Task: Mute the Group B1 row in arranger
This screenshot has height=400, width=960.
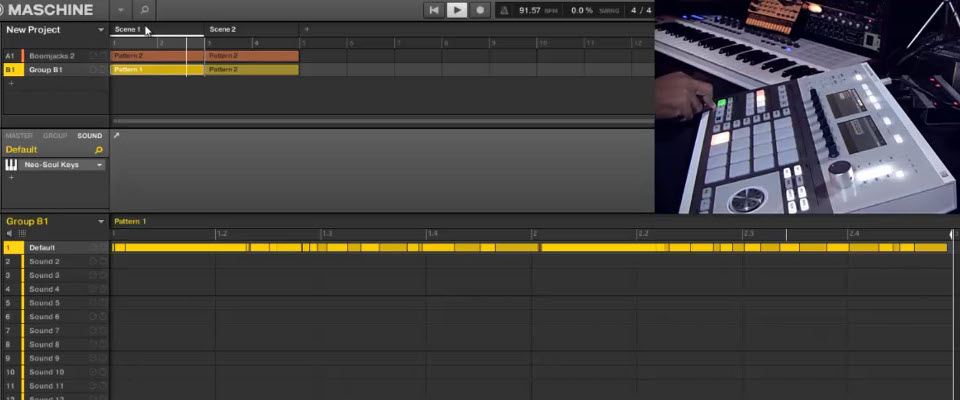Action: point(93,70)
